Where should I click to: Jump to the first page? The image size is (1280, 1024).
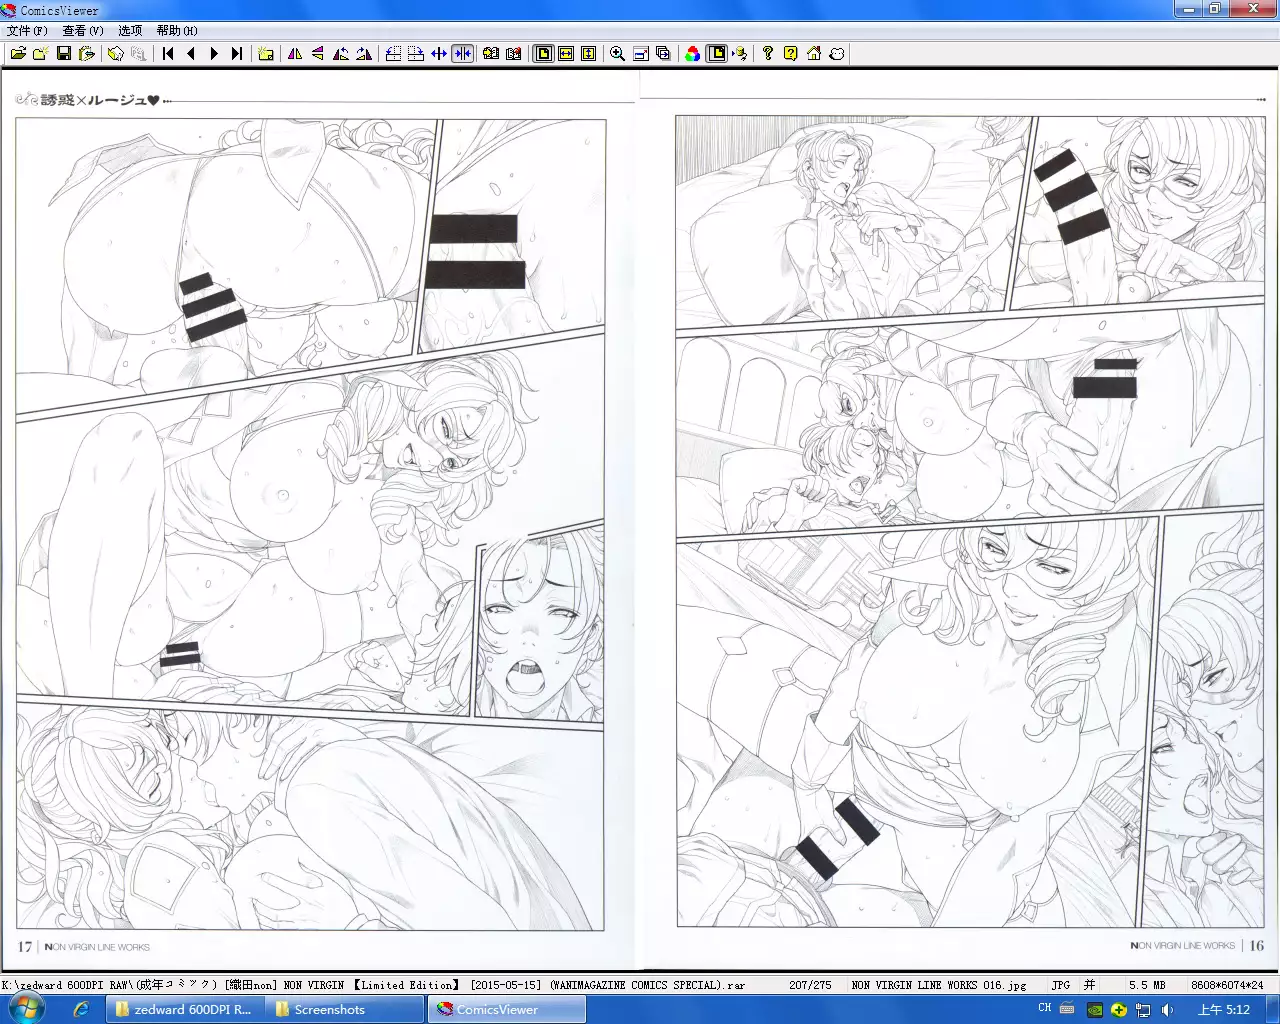pyautogui.click(x=168, y=54)
